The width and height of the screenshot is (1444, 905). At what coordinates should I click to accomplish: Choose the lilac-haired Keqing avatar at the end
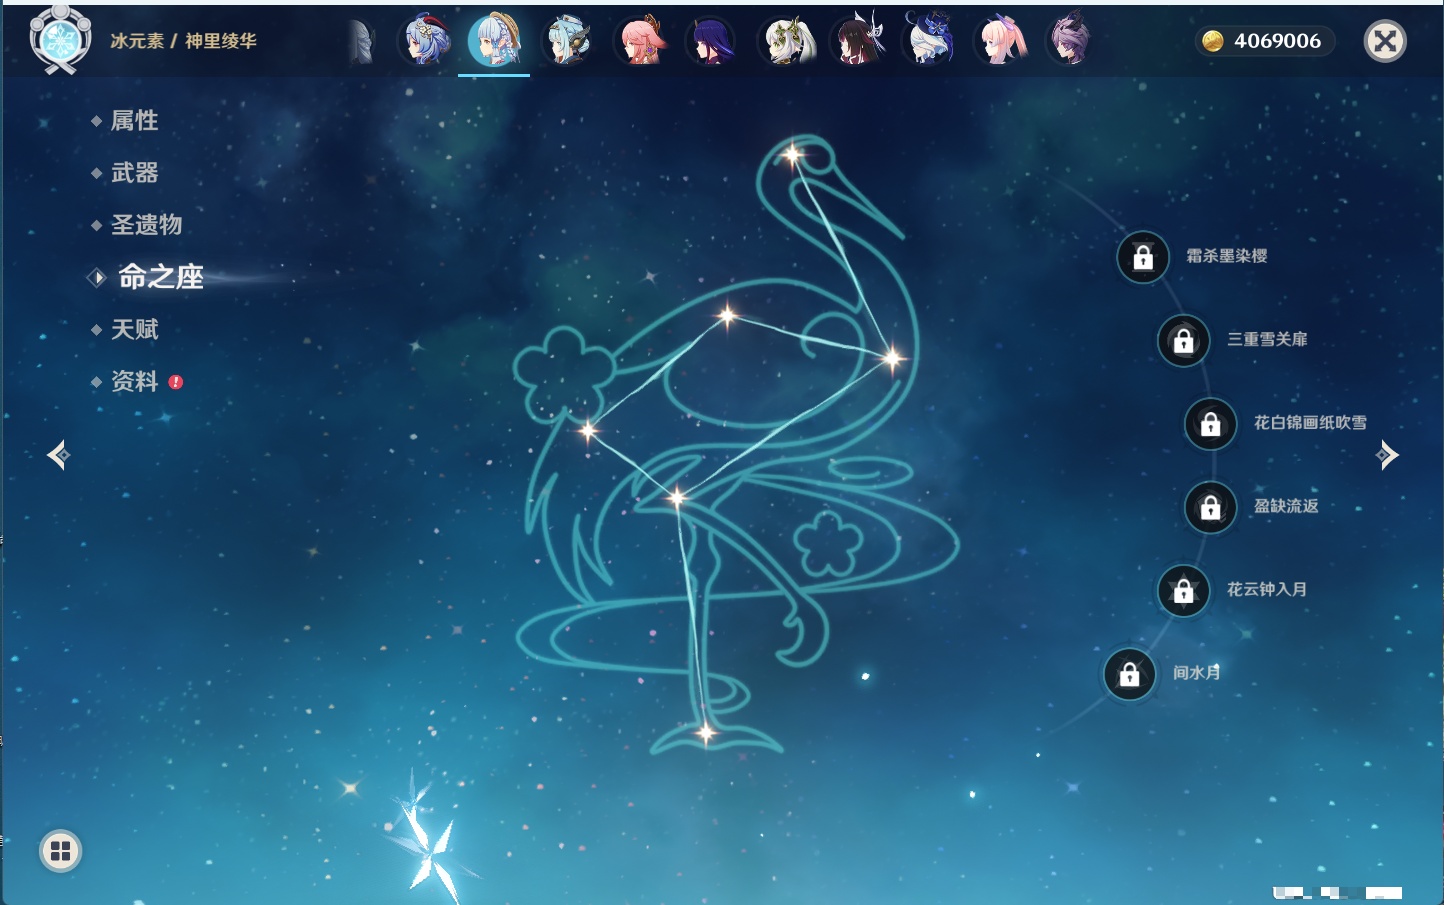pos(1069,41)
